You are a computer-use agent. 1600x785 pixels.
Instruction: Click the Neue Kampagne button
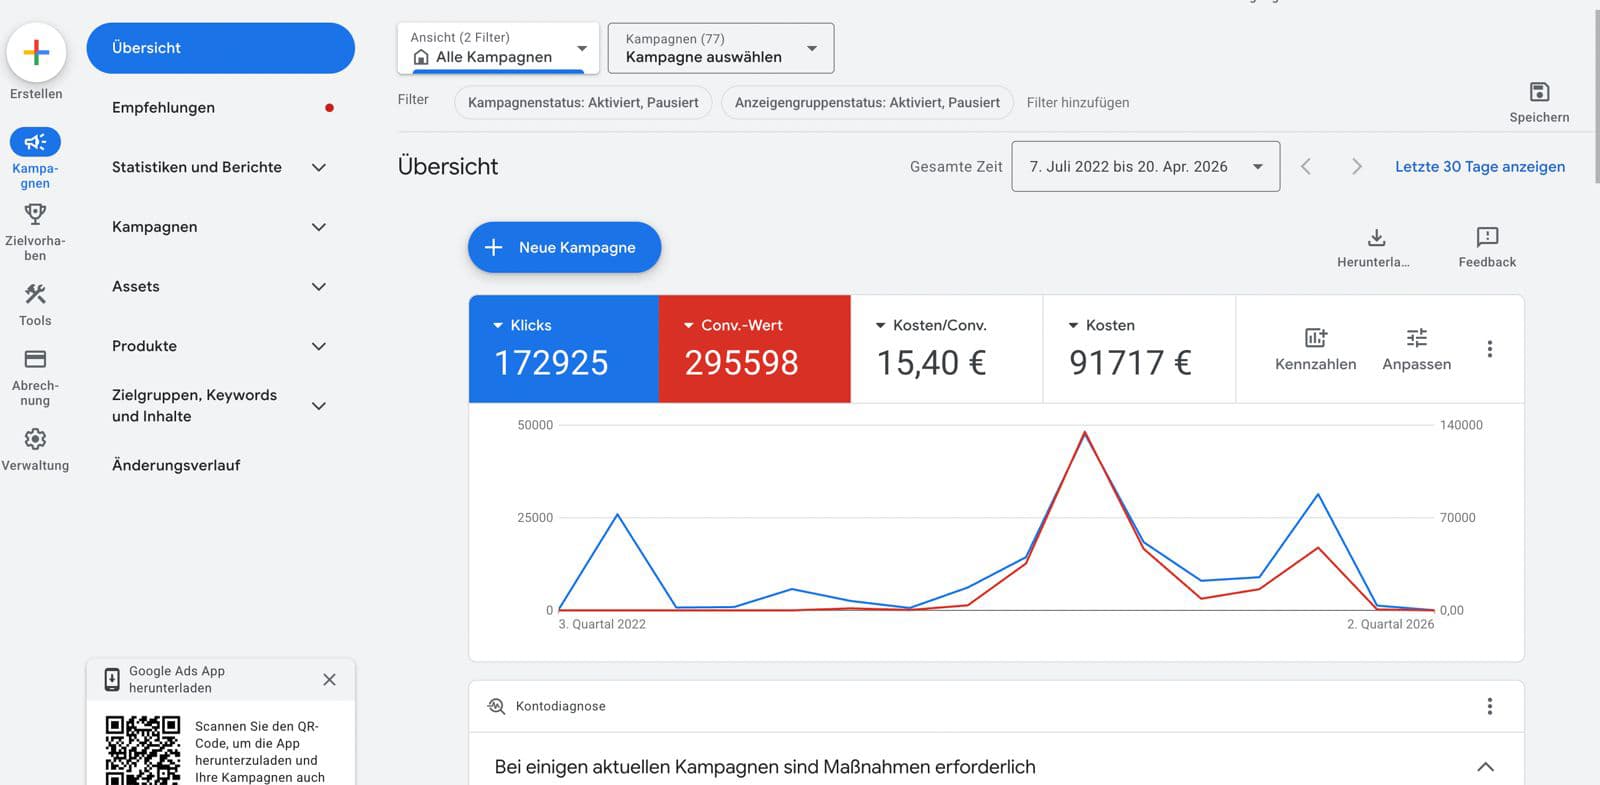coord(564,247)
